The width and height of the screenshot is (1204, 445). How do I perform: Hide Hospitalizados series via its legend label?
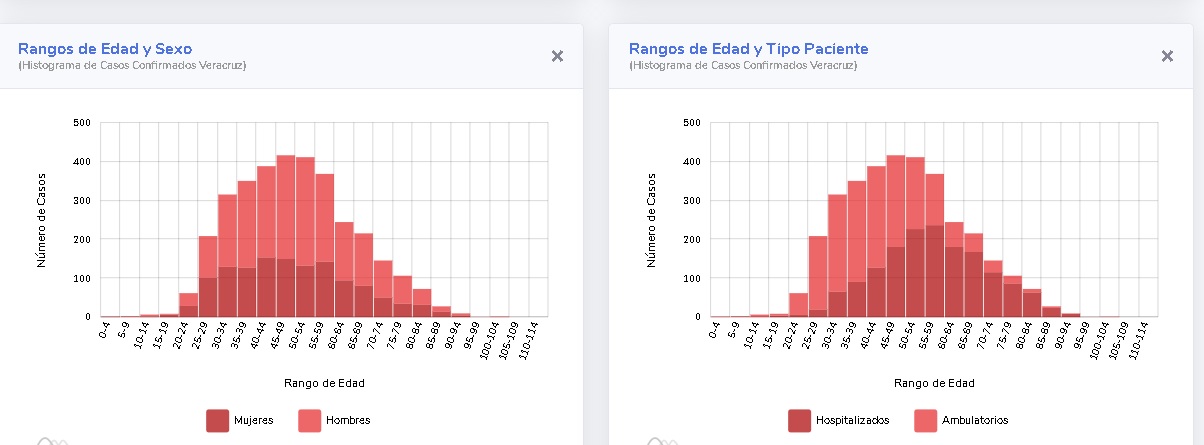click(852, 420)
